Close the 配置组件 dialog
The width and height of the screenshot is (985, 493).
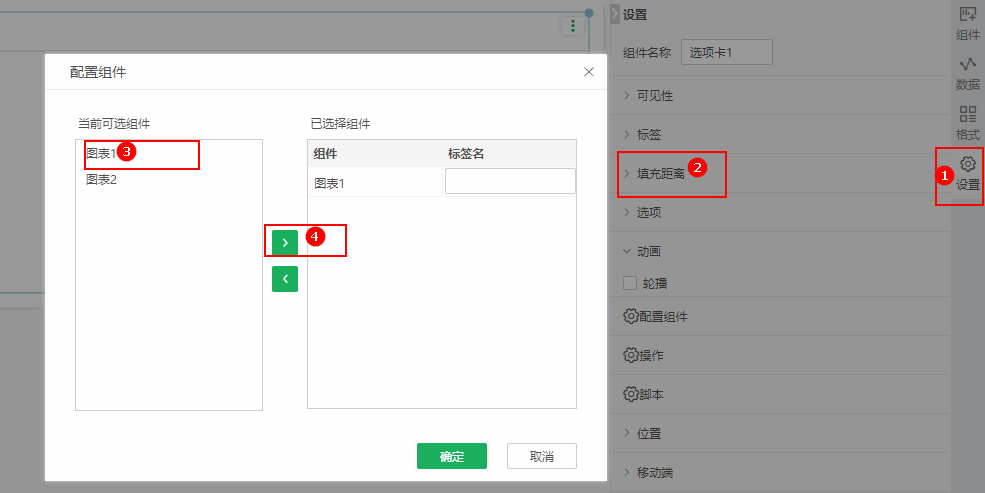pos(589,72)
